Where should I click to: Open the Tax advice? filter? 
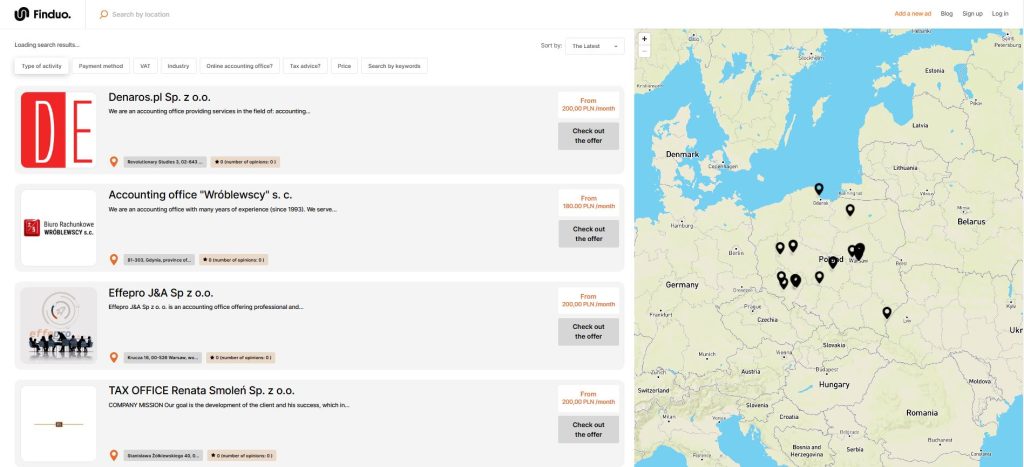(305, 66)
